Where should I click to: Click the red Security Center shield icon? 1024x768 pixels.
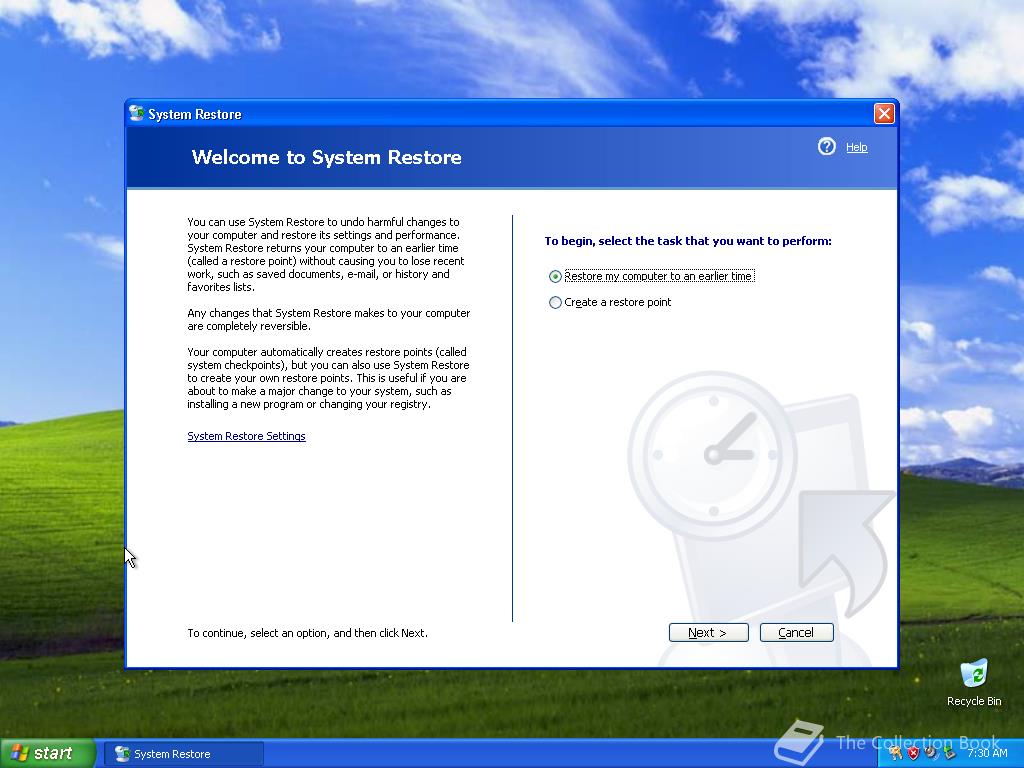[x=914, y=753]
